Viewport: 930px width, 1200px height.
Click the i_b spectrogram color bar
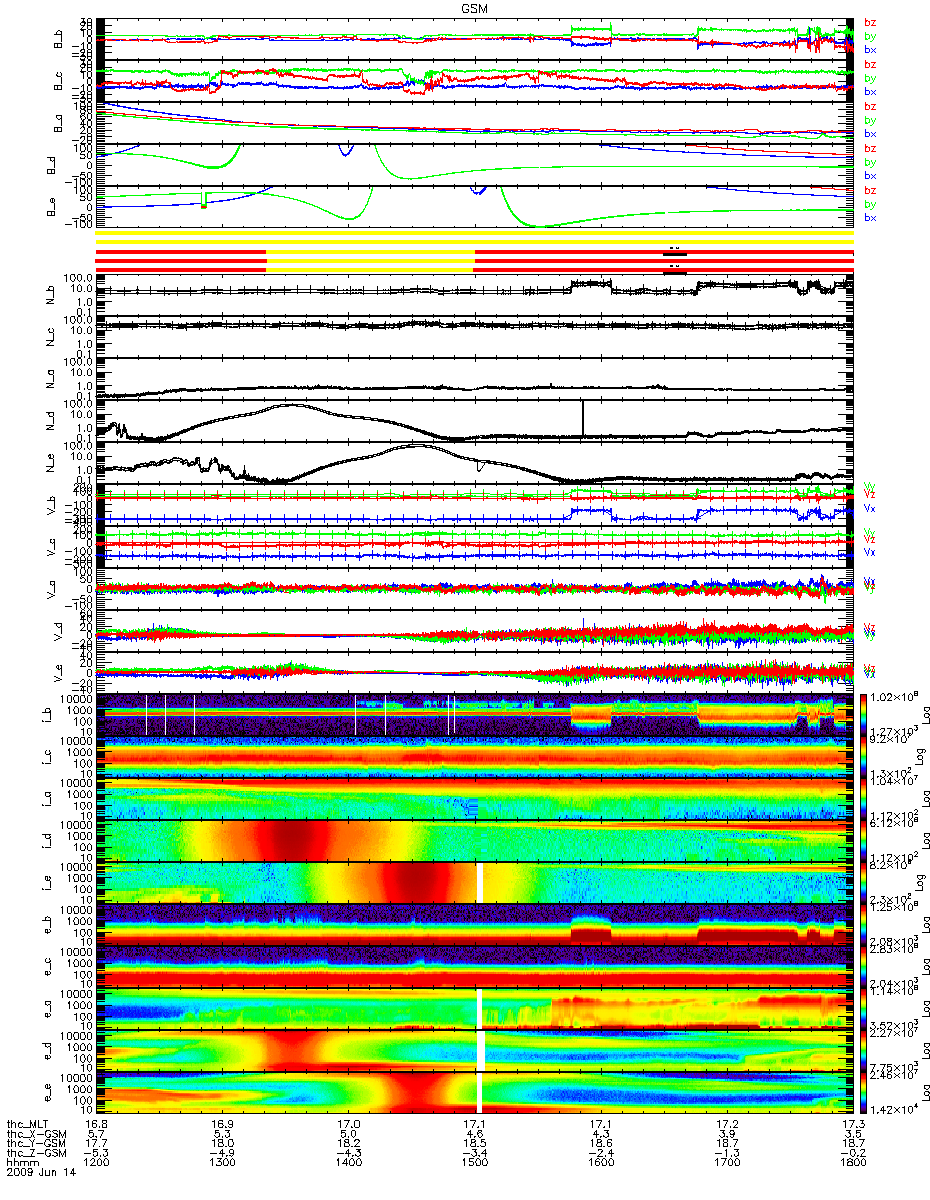[x=863, y=713]
